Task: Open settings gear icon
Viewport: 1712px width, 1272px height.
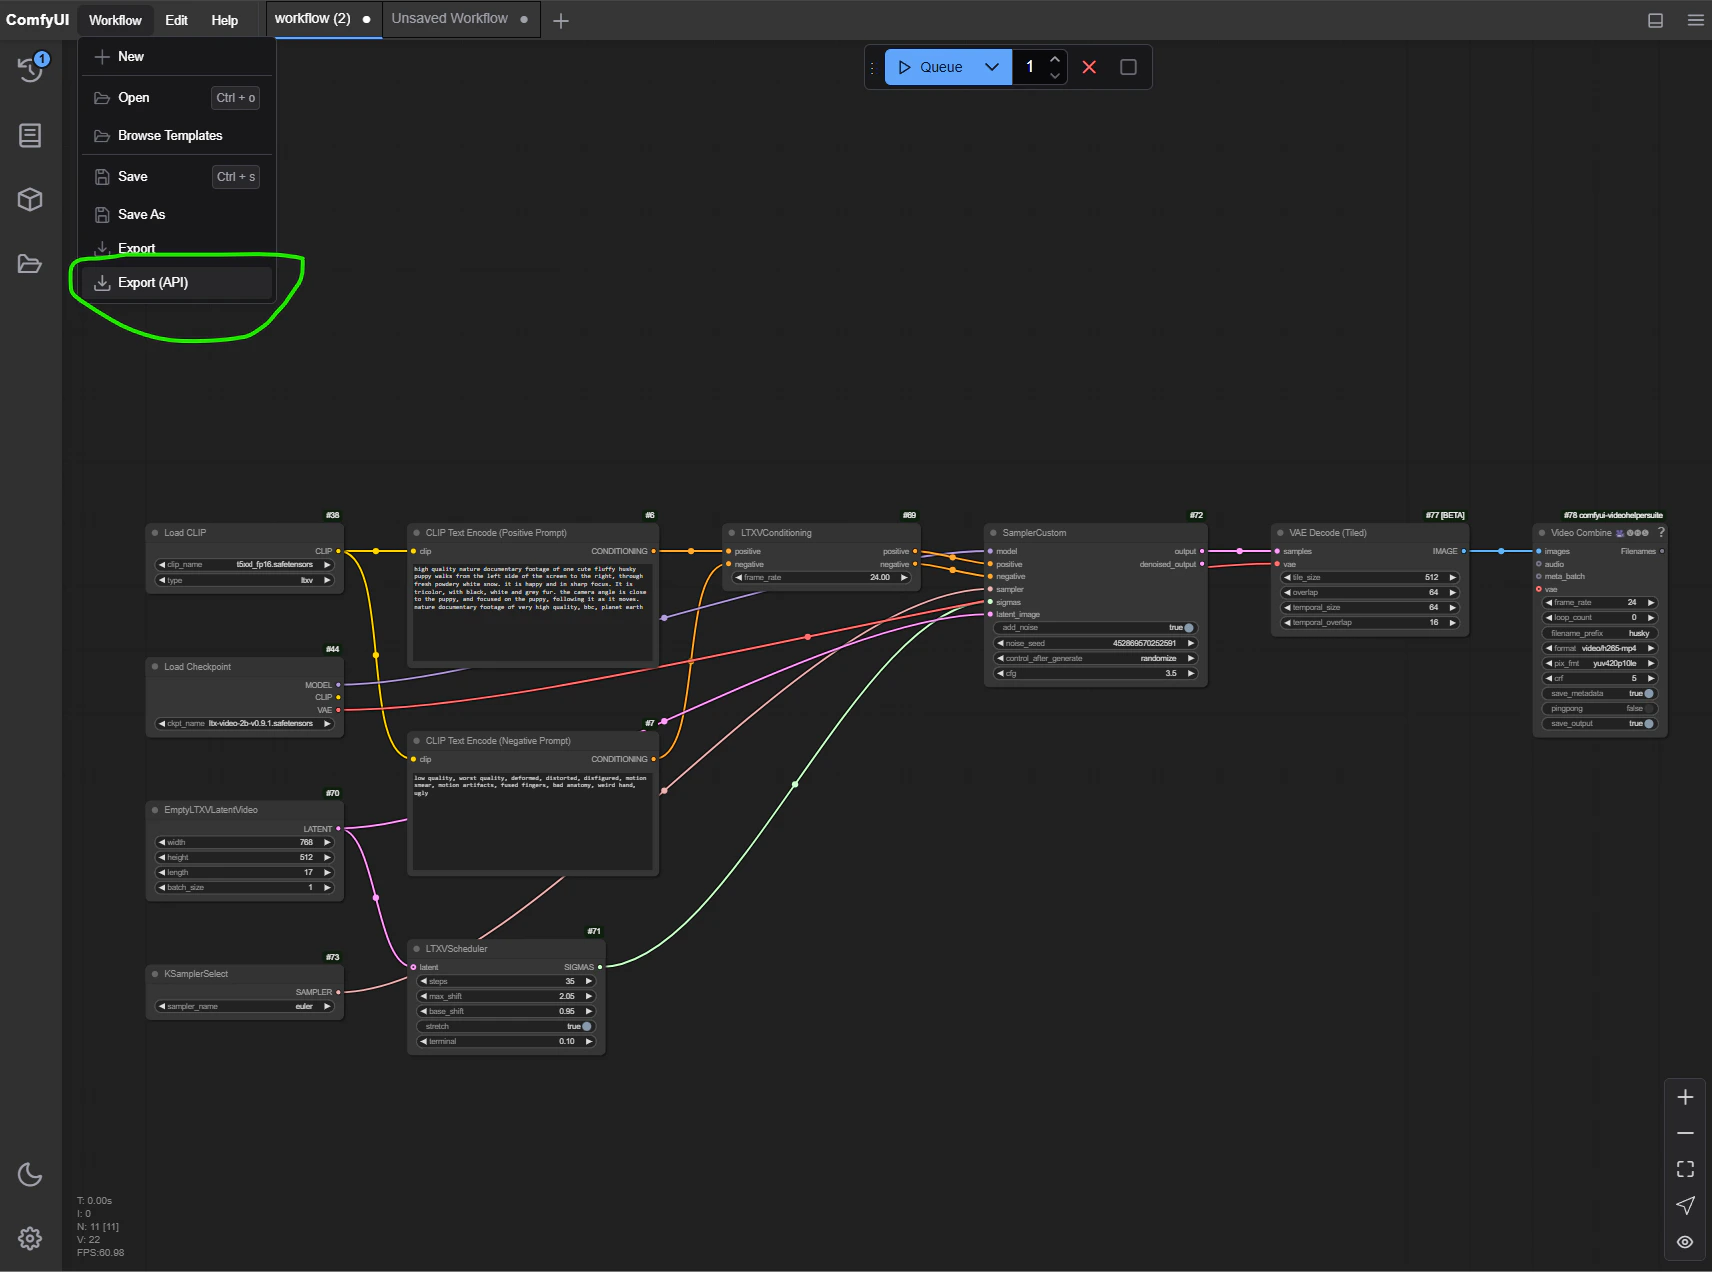Action: tap(30, 1239)
